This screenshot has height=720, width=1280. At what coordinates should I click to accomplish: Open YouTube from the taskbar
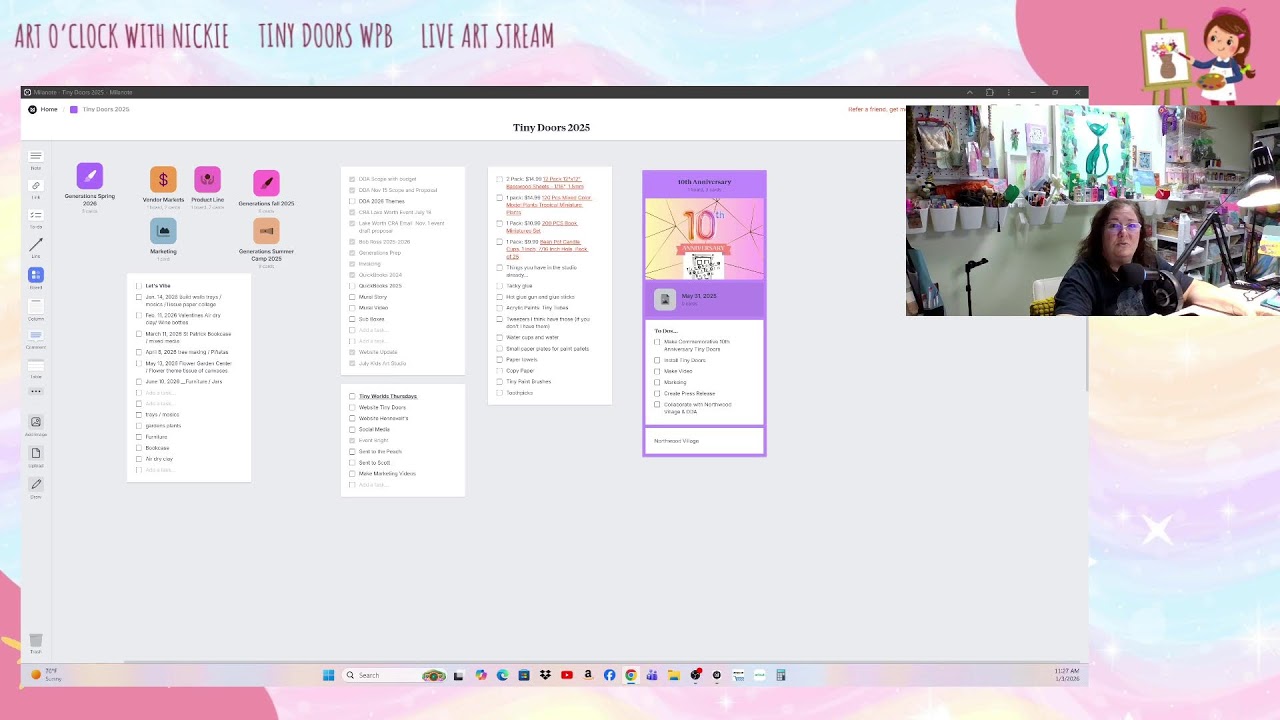click(567, 675)
